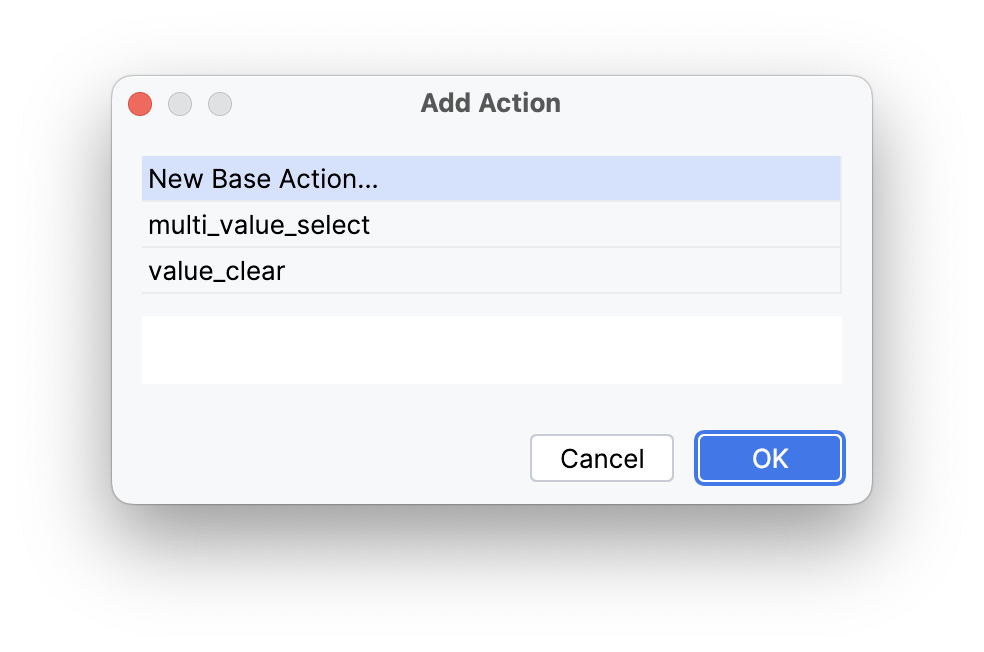Viewport: 984px width, 652px height.
Task: Click the Add Action title bar text
Action: [x=490, y=103]
